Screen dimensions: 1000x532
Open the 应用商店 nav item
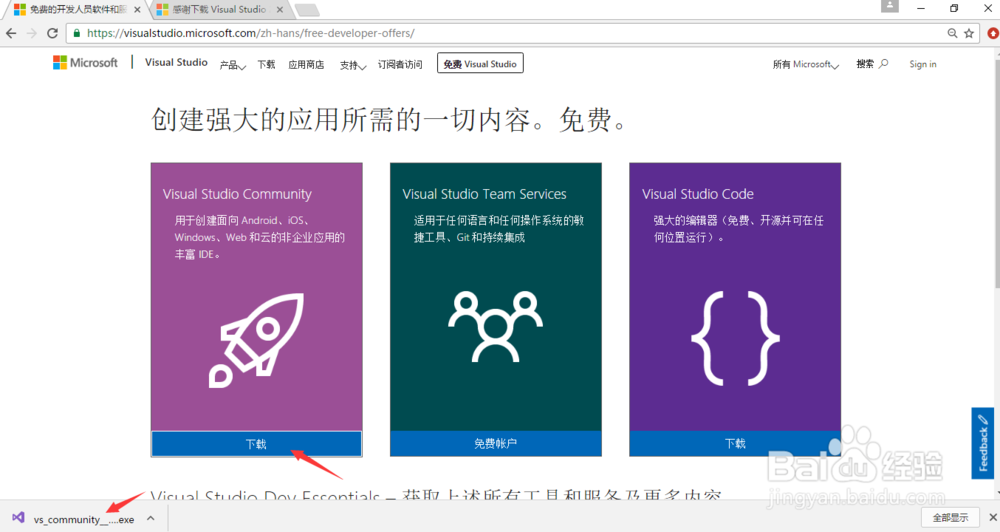(306, 64)
